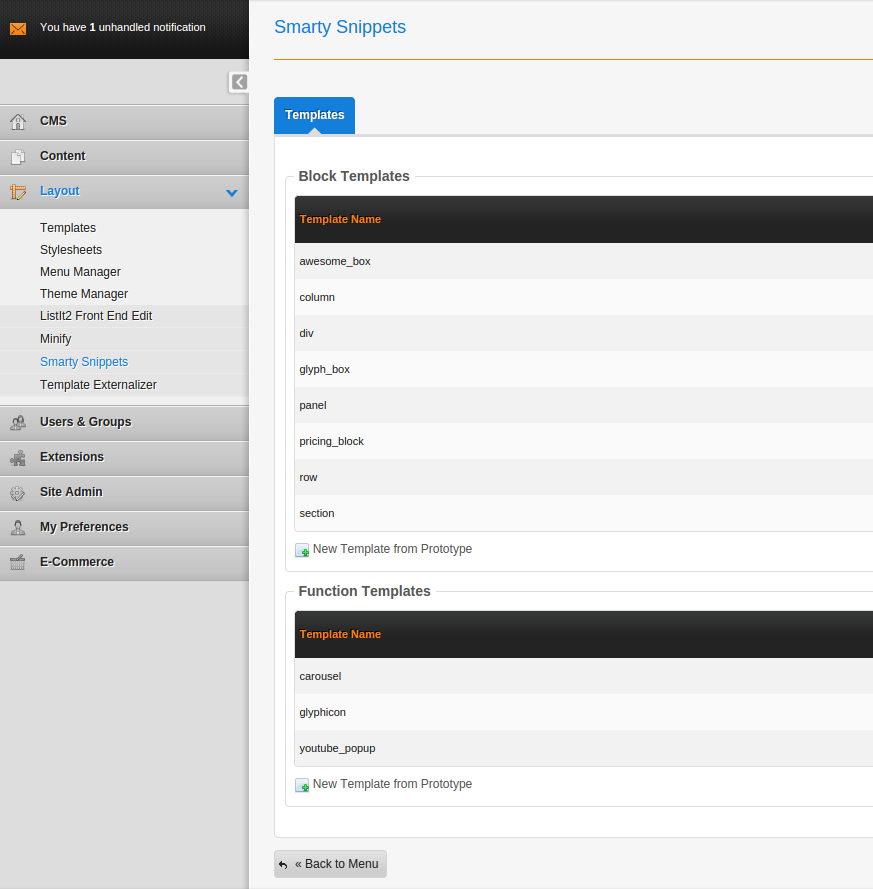This screenshot has width=873, height=889.
Task: Open Template Externalizer in the sidebar
Action: pos(98,384)
